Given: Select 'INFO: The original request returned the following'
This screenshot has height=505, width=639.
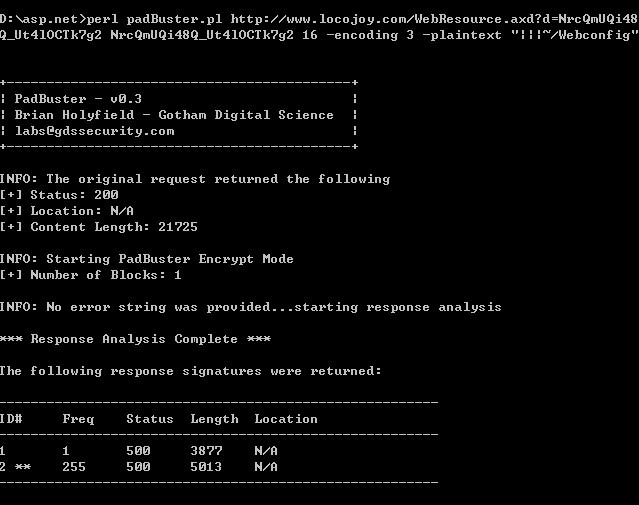Looking at the screenshot, I should [x=195, y=179].
